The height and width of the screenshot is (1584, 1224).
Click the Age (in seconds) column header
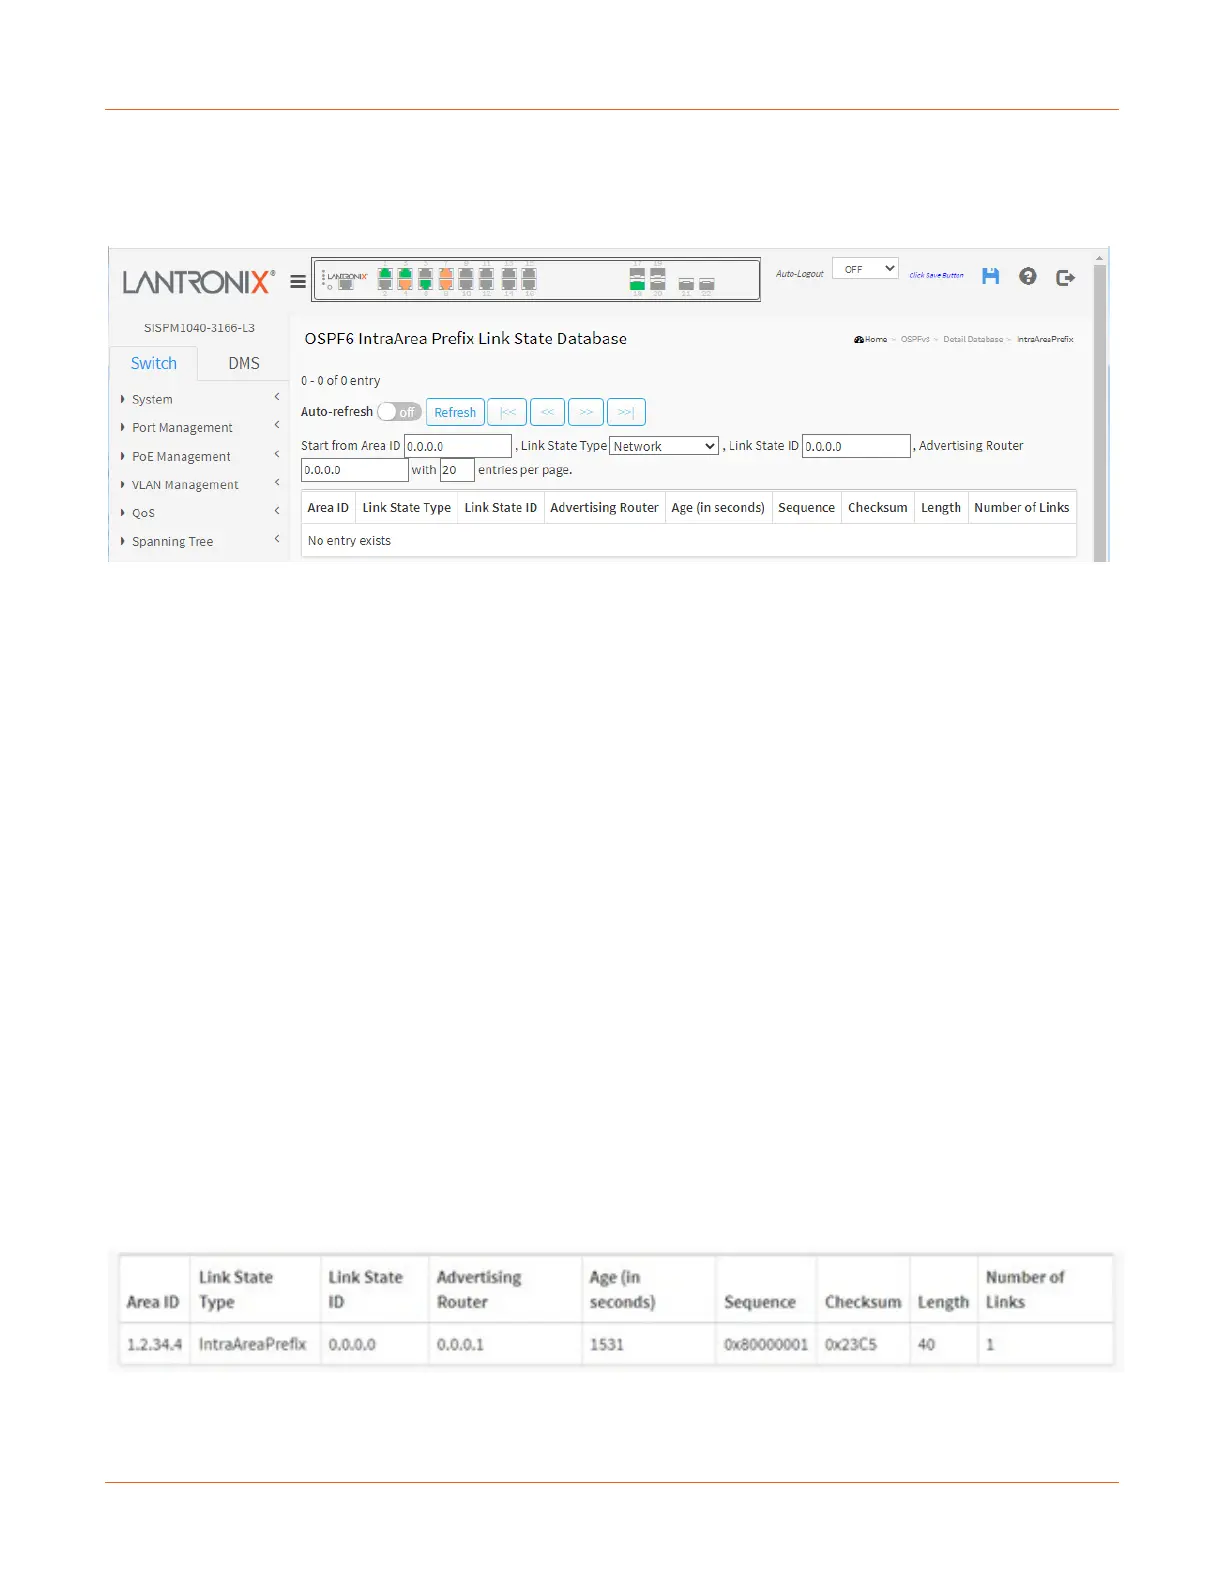(x=718, y=508)
